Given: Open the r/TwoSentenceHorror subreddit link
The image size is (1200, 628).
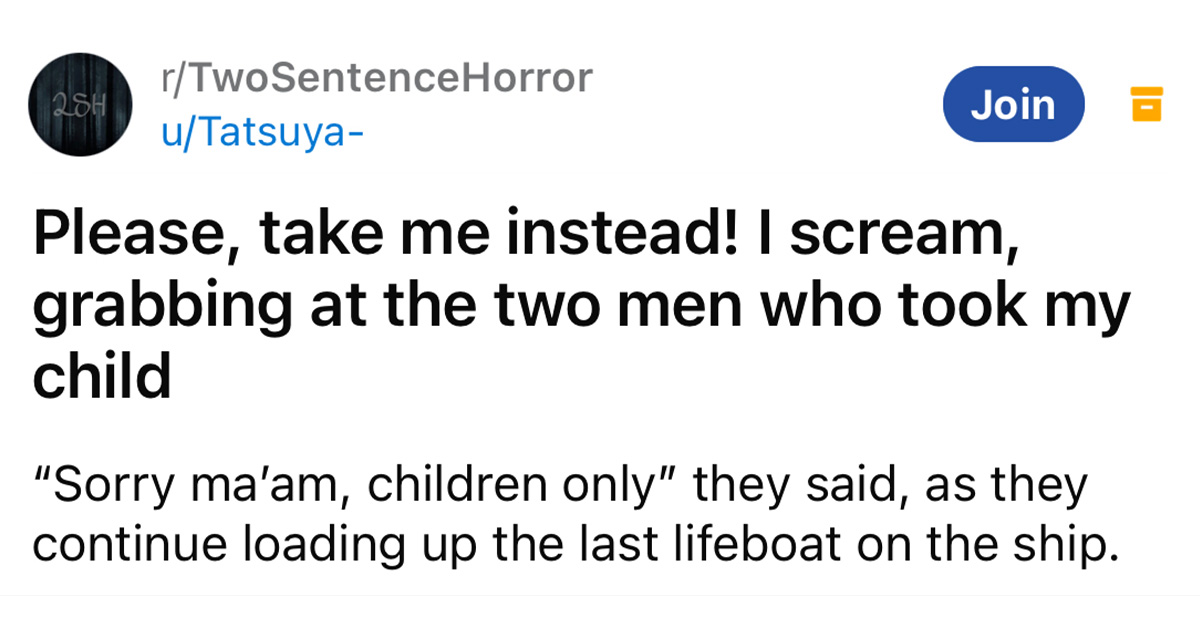Looking at the screenshot, I should (x=376, y=78).
